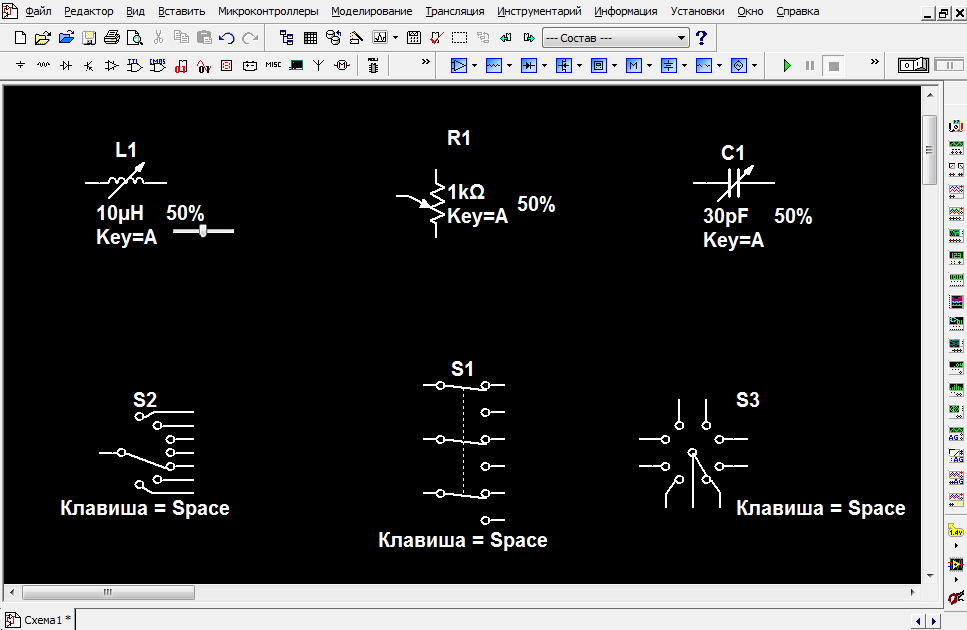Select the MISC components icon
This screenshot has width=967, height=630.
click(x=272, y=65)
